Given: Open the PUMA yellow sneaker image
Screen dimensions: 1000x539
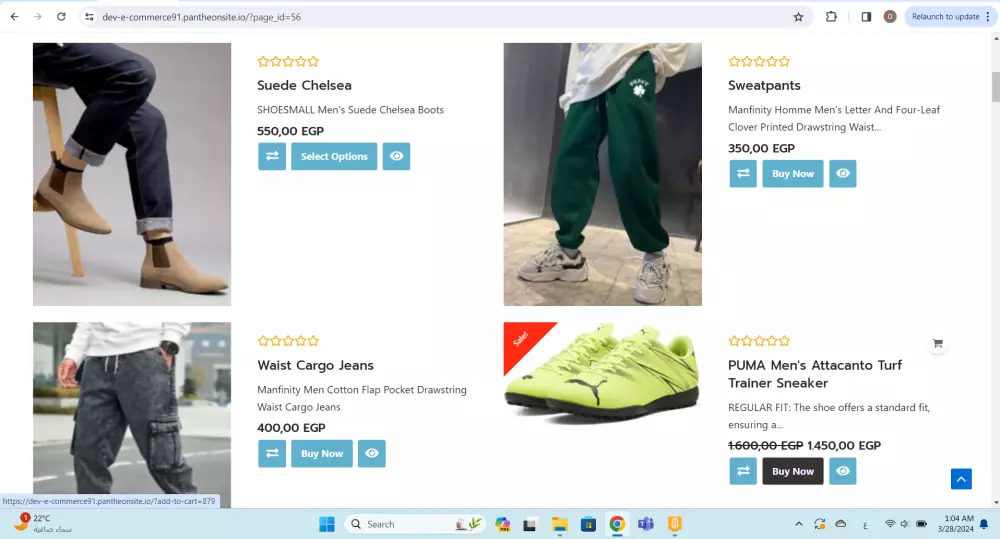Looking at the screenshot, I should click(603, 373).
